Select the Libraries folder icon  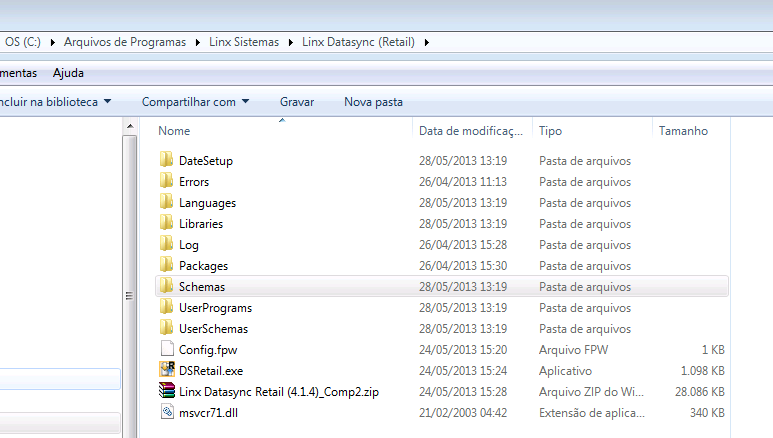(x=167, y=222)
